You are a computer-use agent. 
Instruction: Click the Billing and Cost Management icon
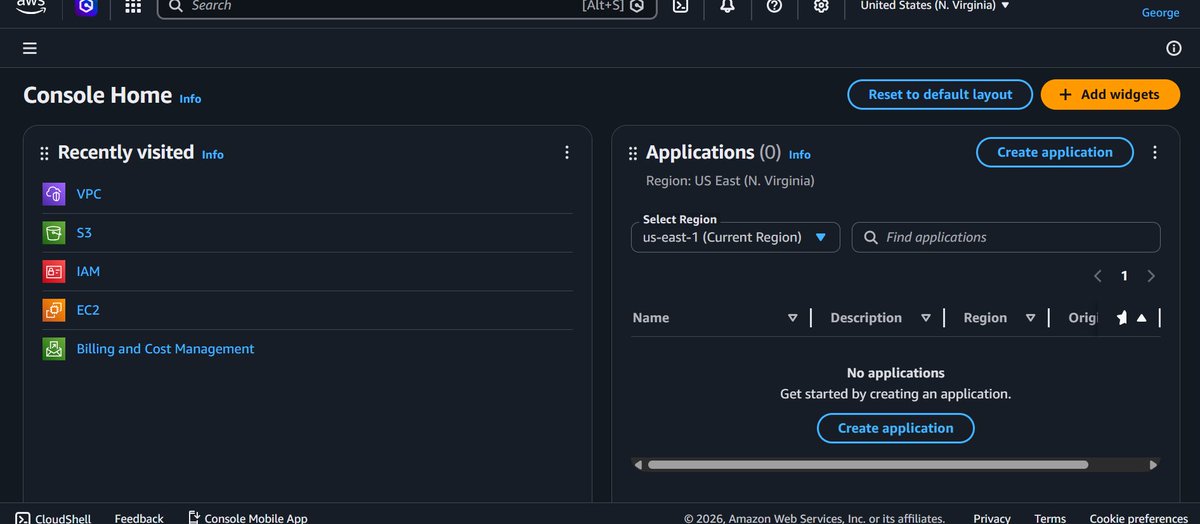[54, 349]
